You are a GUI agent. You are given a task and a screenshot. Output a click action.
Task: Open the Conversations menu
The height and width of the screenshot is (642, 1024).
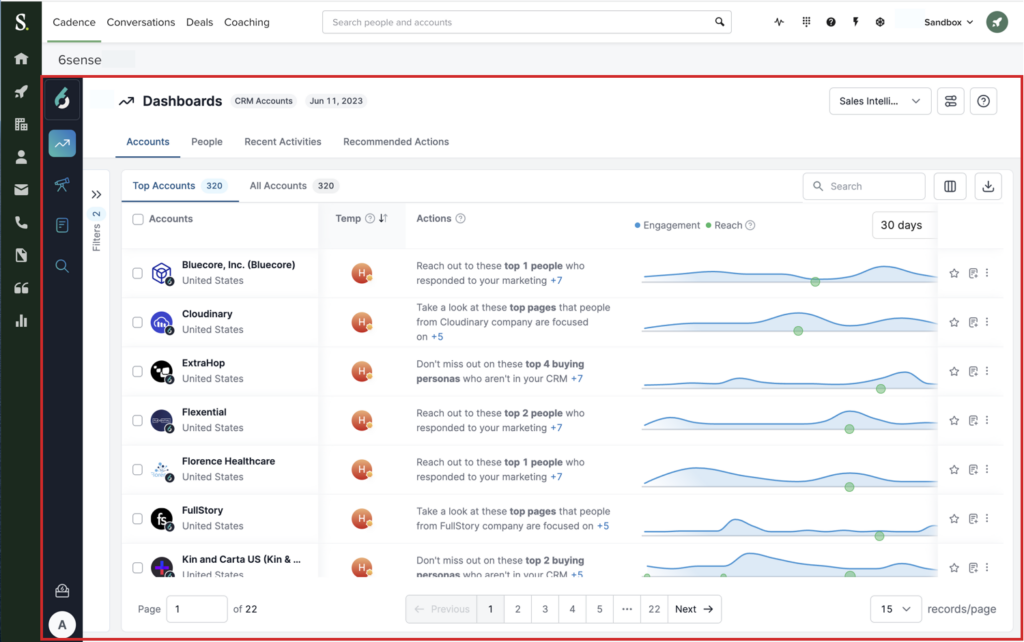coord(140,22)
